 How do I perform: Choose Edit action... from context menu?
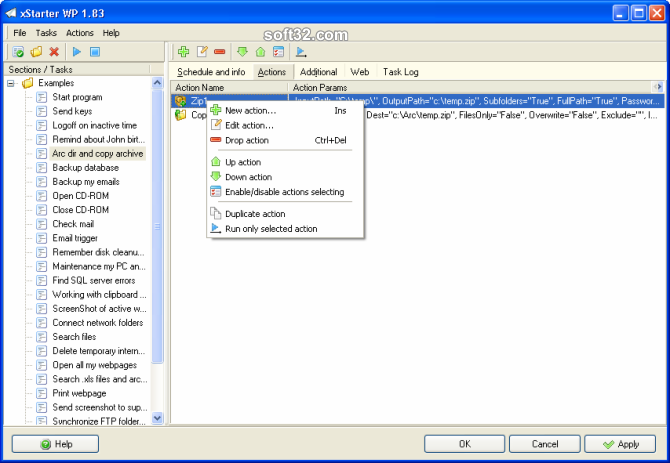285,125
